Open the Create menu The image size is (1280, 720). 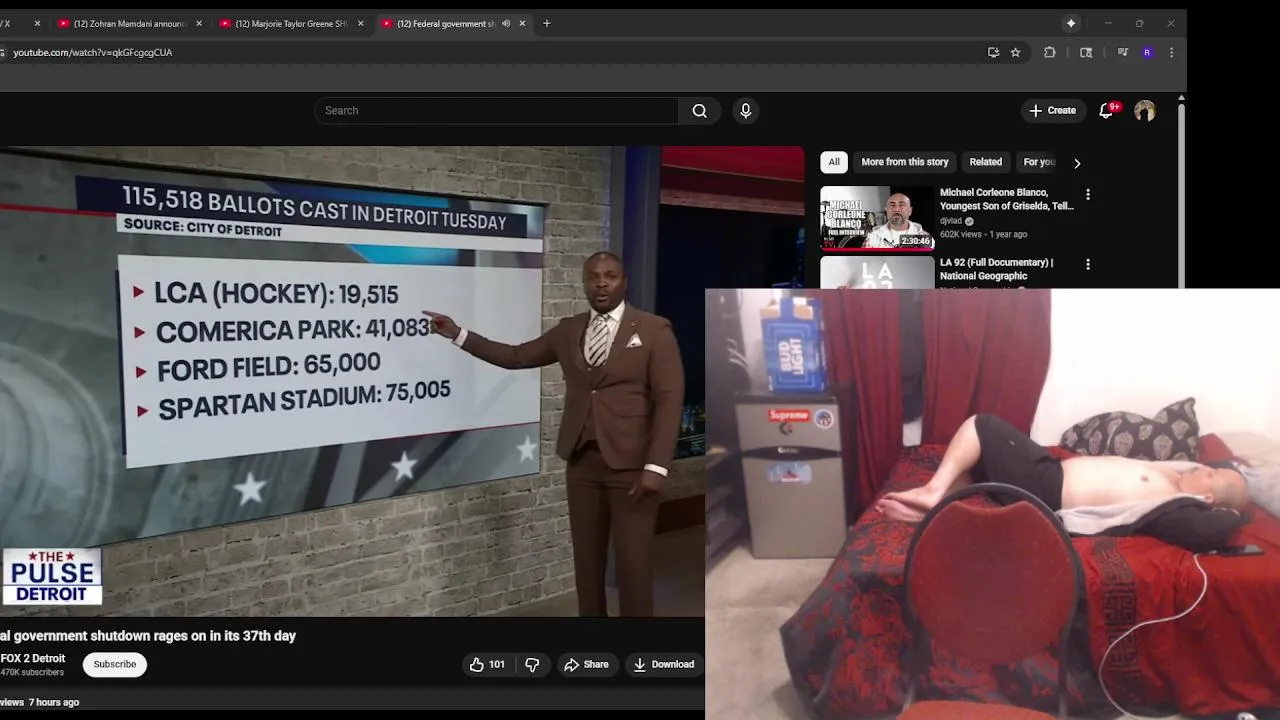(x=1052, y=111)
